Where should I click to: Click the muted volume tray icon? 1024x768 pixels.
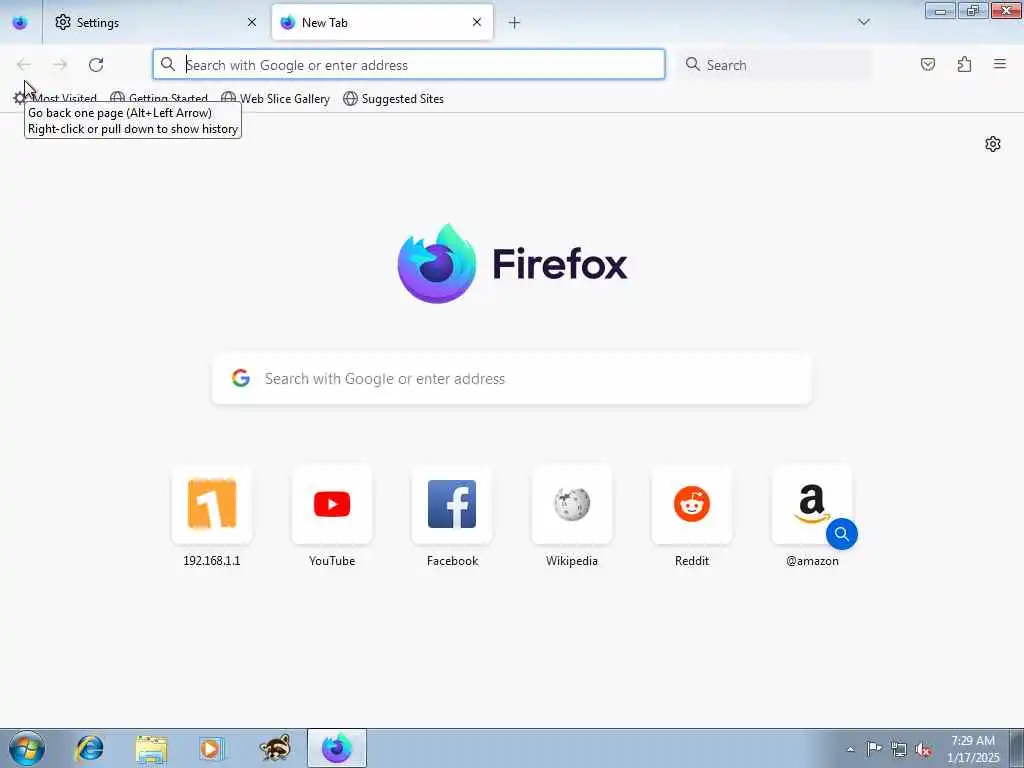click(923, 750)
